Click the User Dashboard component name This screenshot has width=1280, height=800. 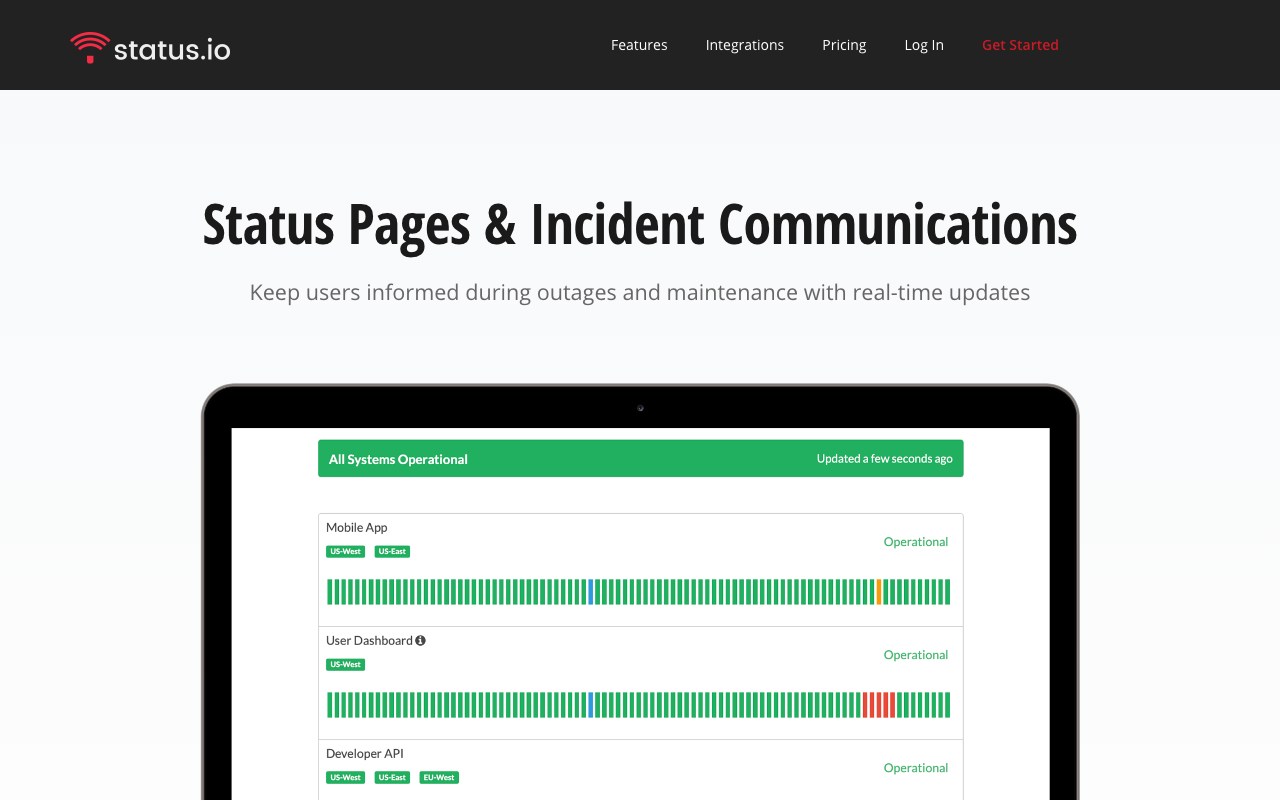[x=369, y=641]
